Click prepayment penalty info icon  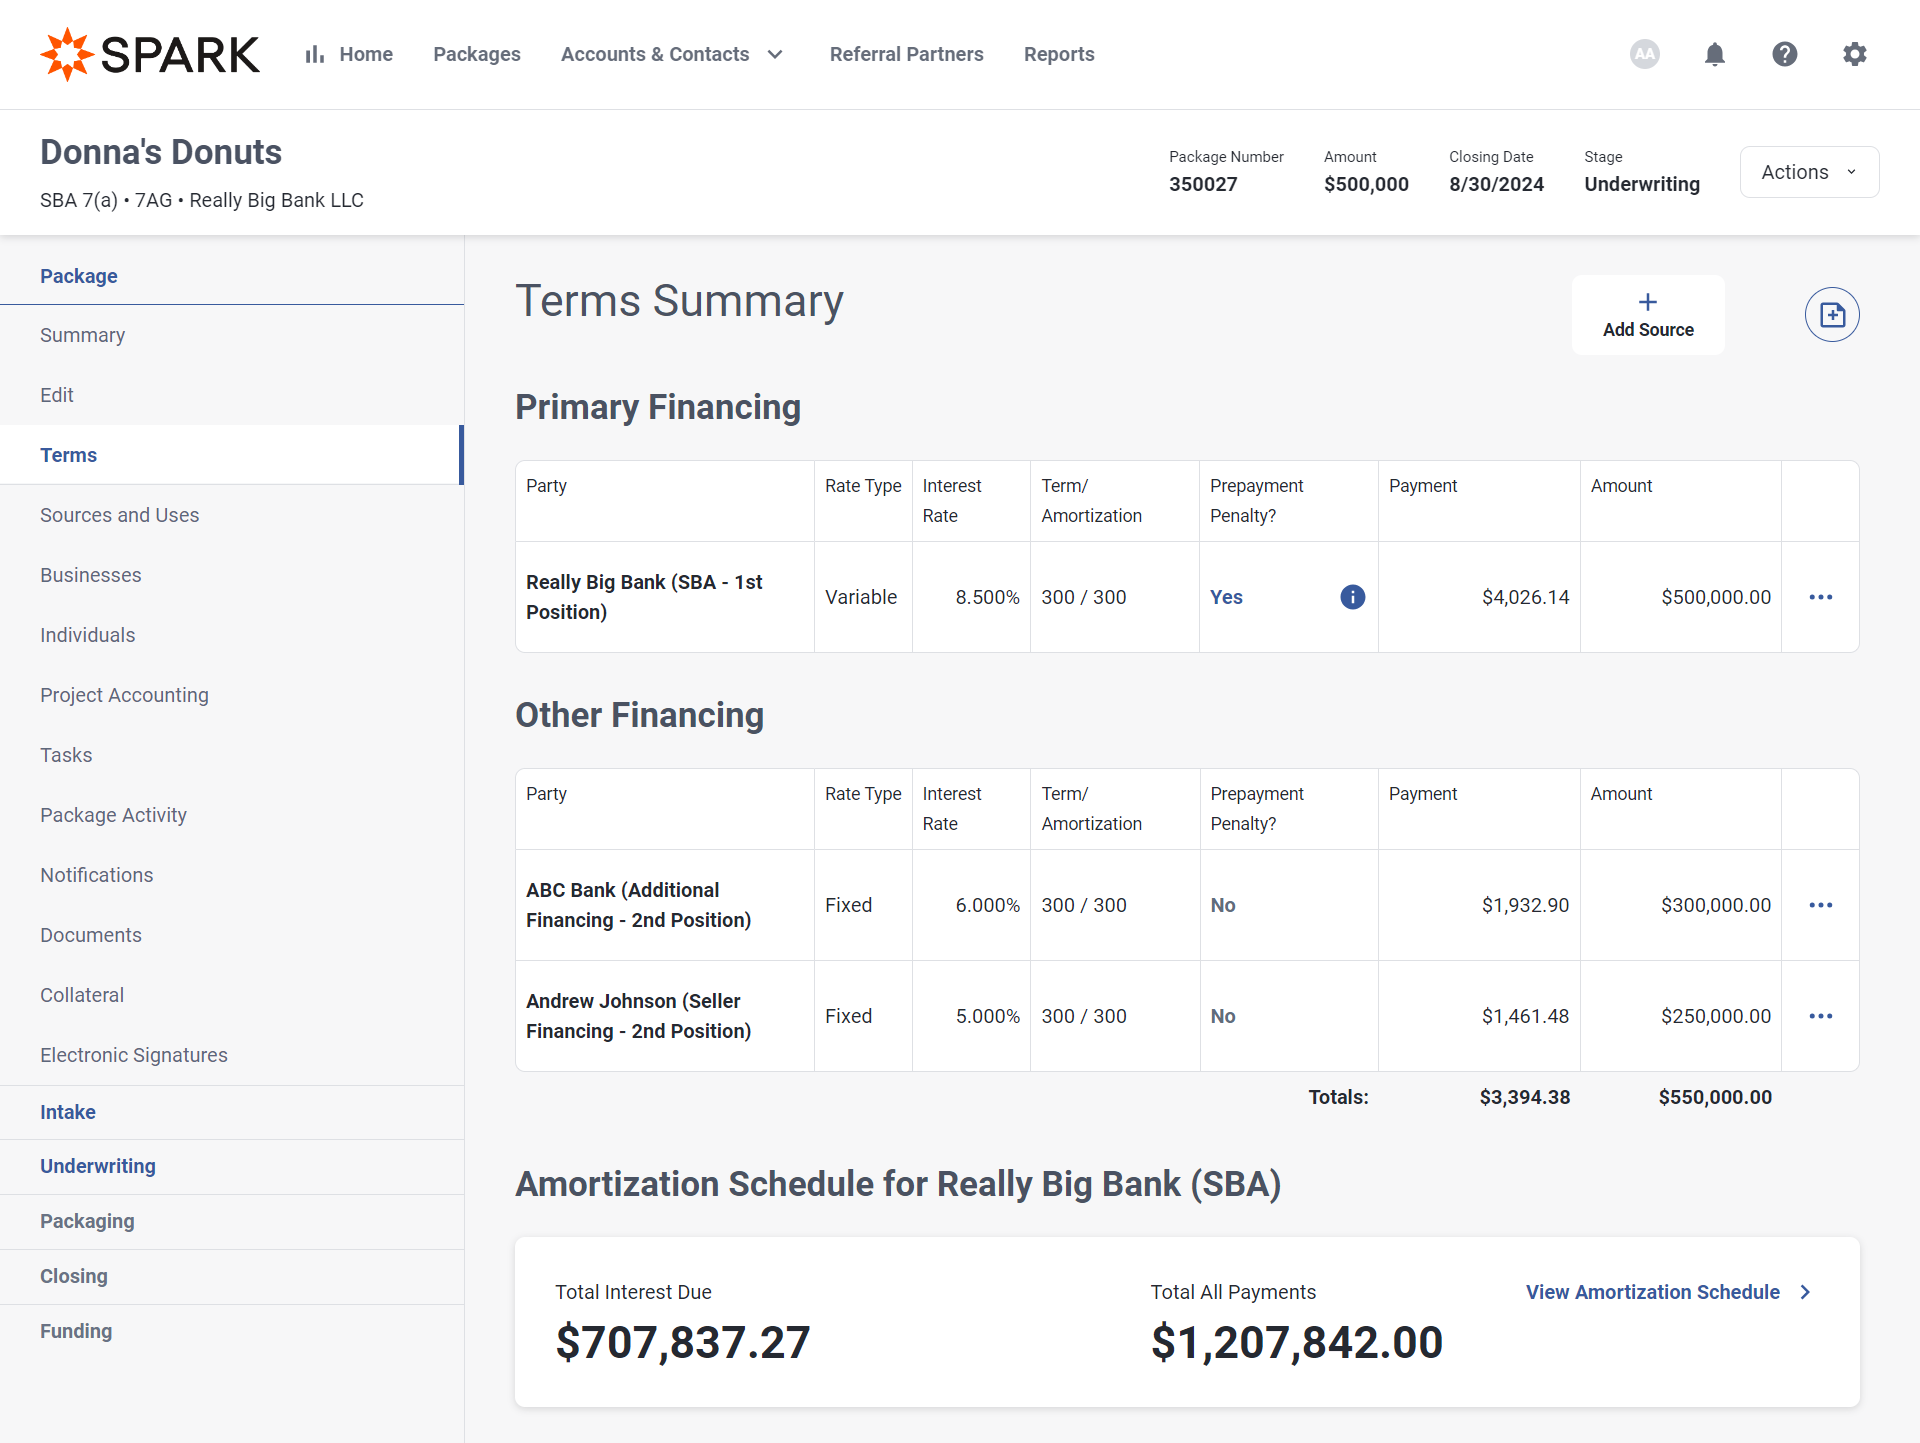point(1352,597)
